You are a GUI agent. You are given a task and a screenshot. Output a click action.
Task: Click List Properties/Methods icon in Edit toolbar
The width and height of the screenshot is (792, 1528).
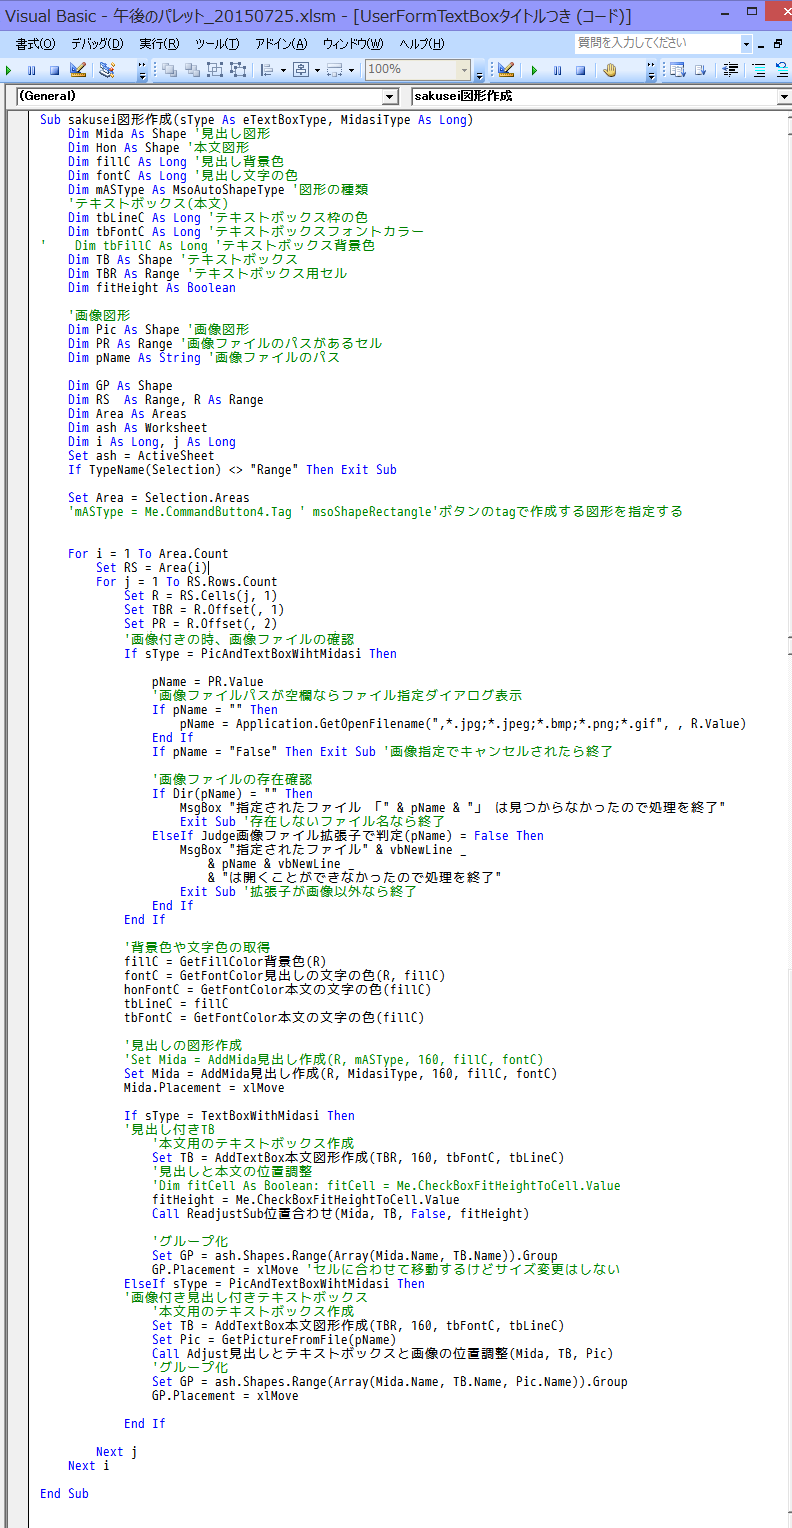pos(677,70)
